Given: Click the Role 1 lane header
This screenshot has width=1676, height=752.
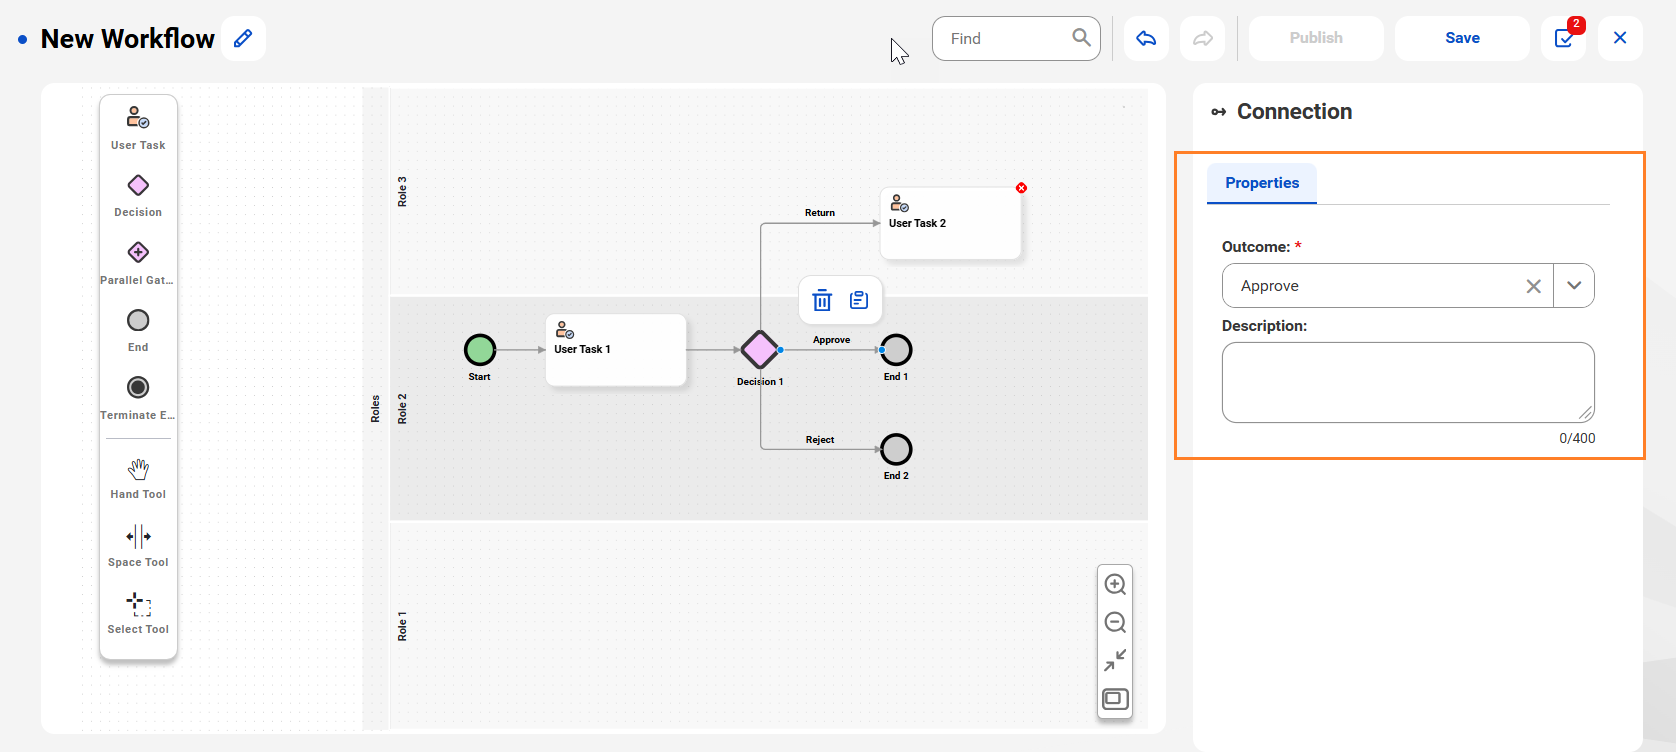Looking at the screenshot, I should coord(403,626).
